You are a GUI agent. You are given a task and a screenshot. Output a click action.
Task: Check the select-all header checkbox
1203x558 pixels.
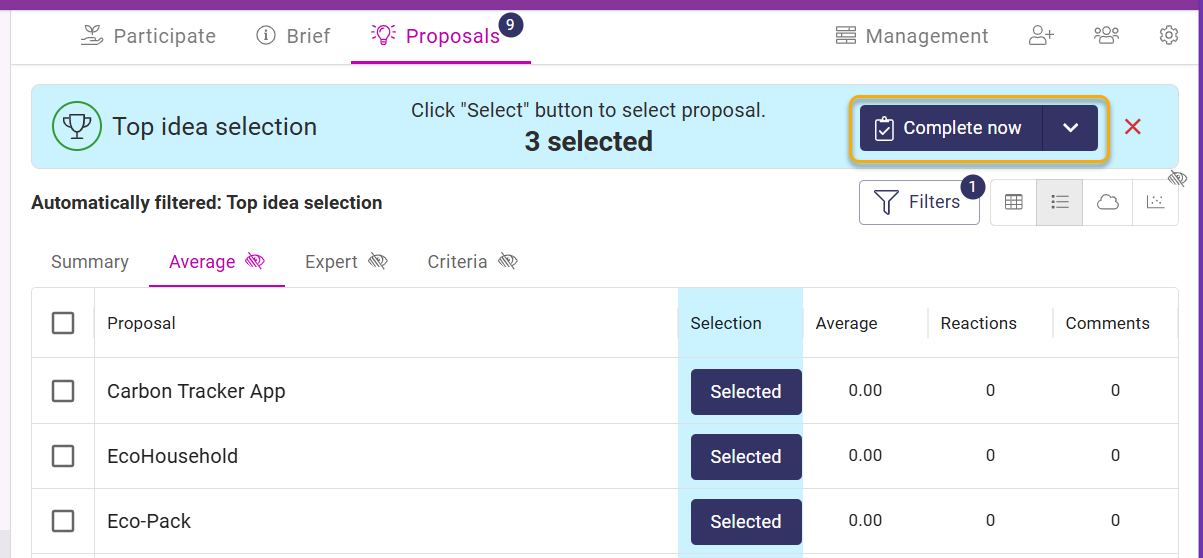(x=63, y=323)
